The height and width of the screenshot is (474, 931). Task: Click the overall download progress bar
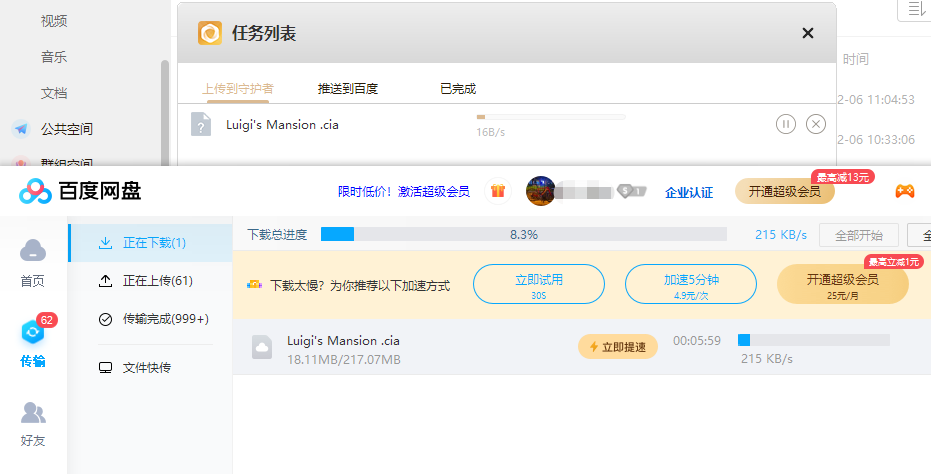click(x=524, y=235)
